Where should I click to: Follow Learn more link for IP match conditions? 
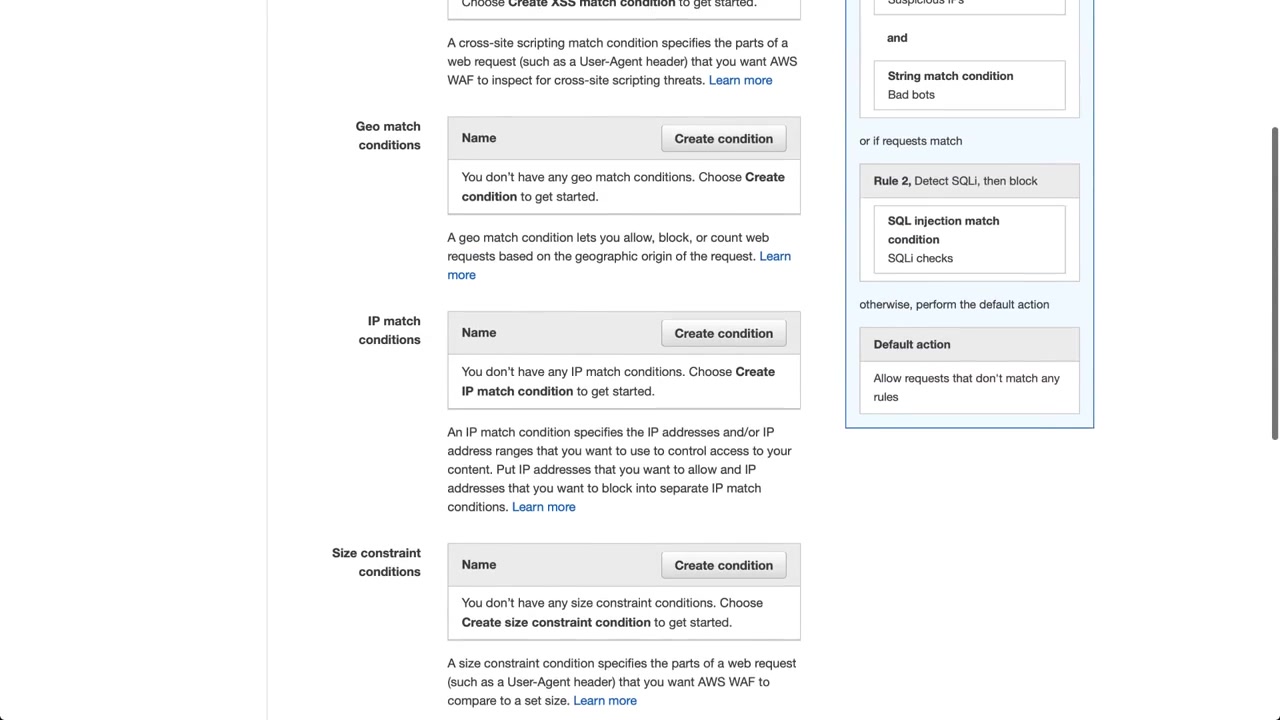tap(543, 507)
